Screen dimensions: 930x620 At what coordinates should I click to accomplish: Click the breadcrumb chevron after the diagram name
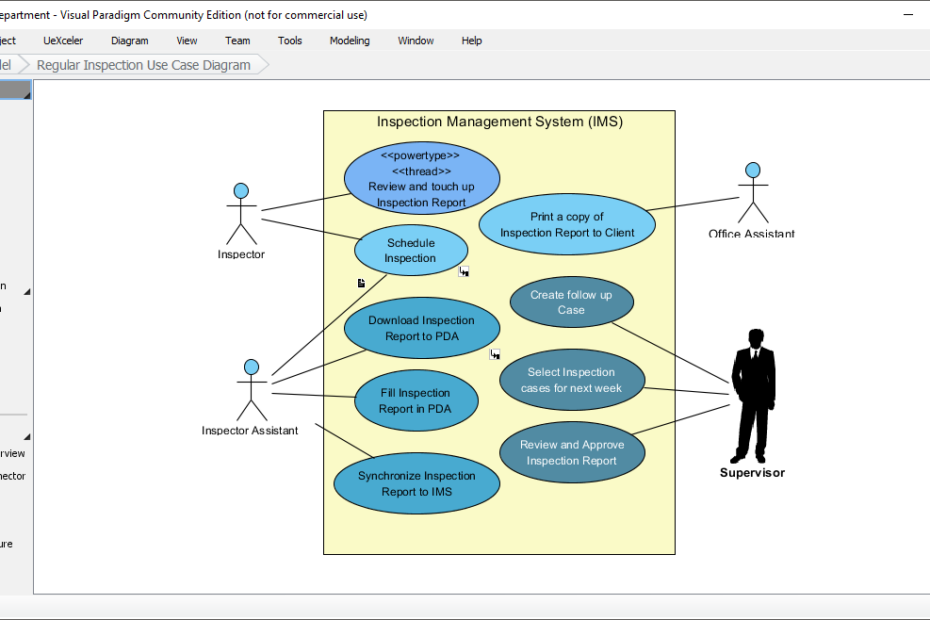pos(262,64)
